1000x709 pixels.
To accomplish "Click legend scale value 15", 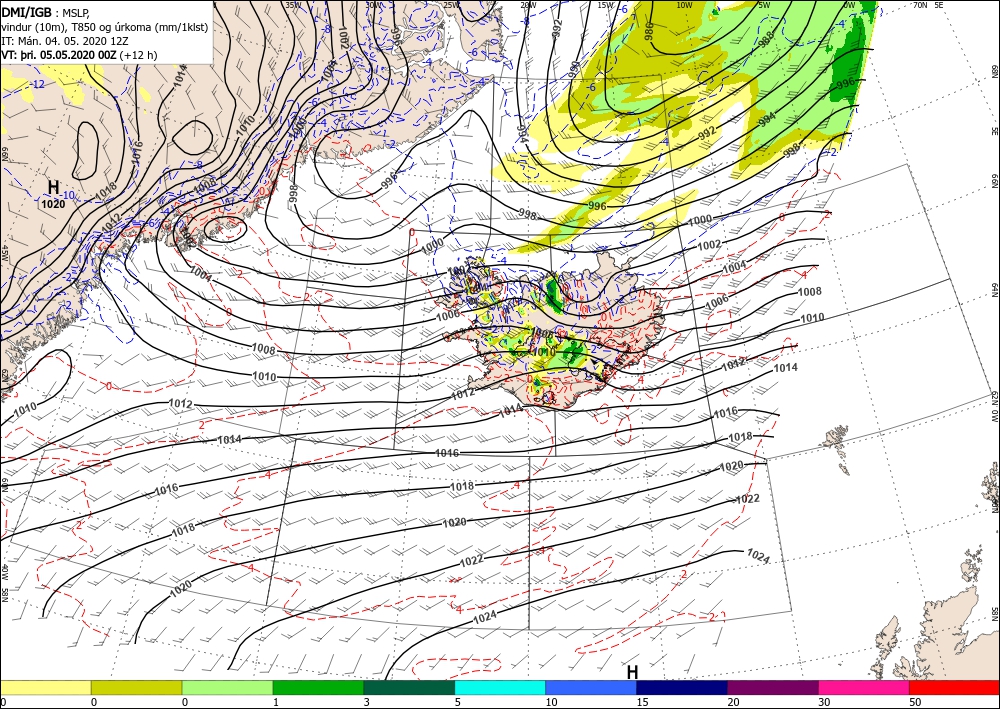I will (642, 702).
